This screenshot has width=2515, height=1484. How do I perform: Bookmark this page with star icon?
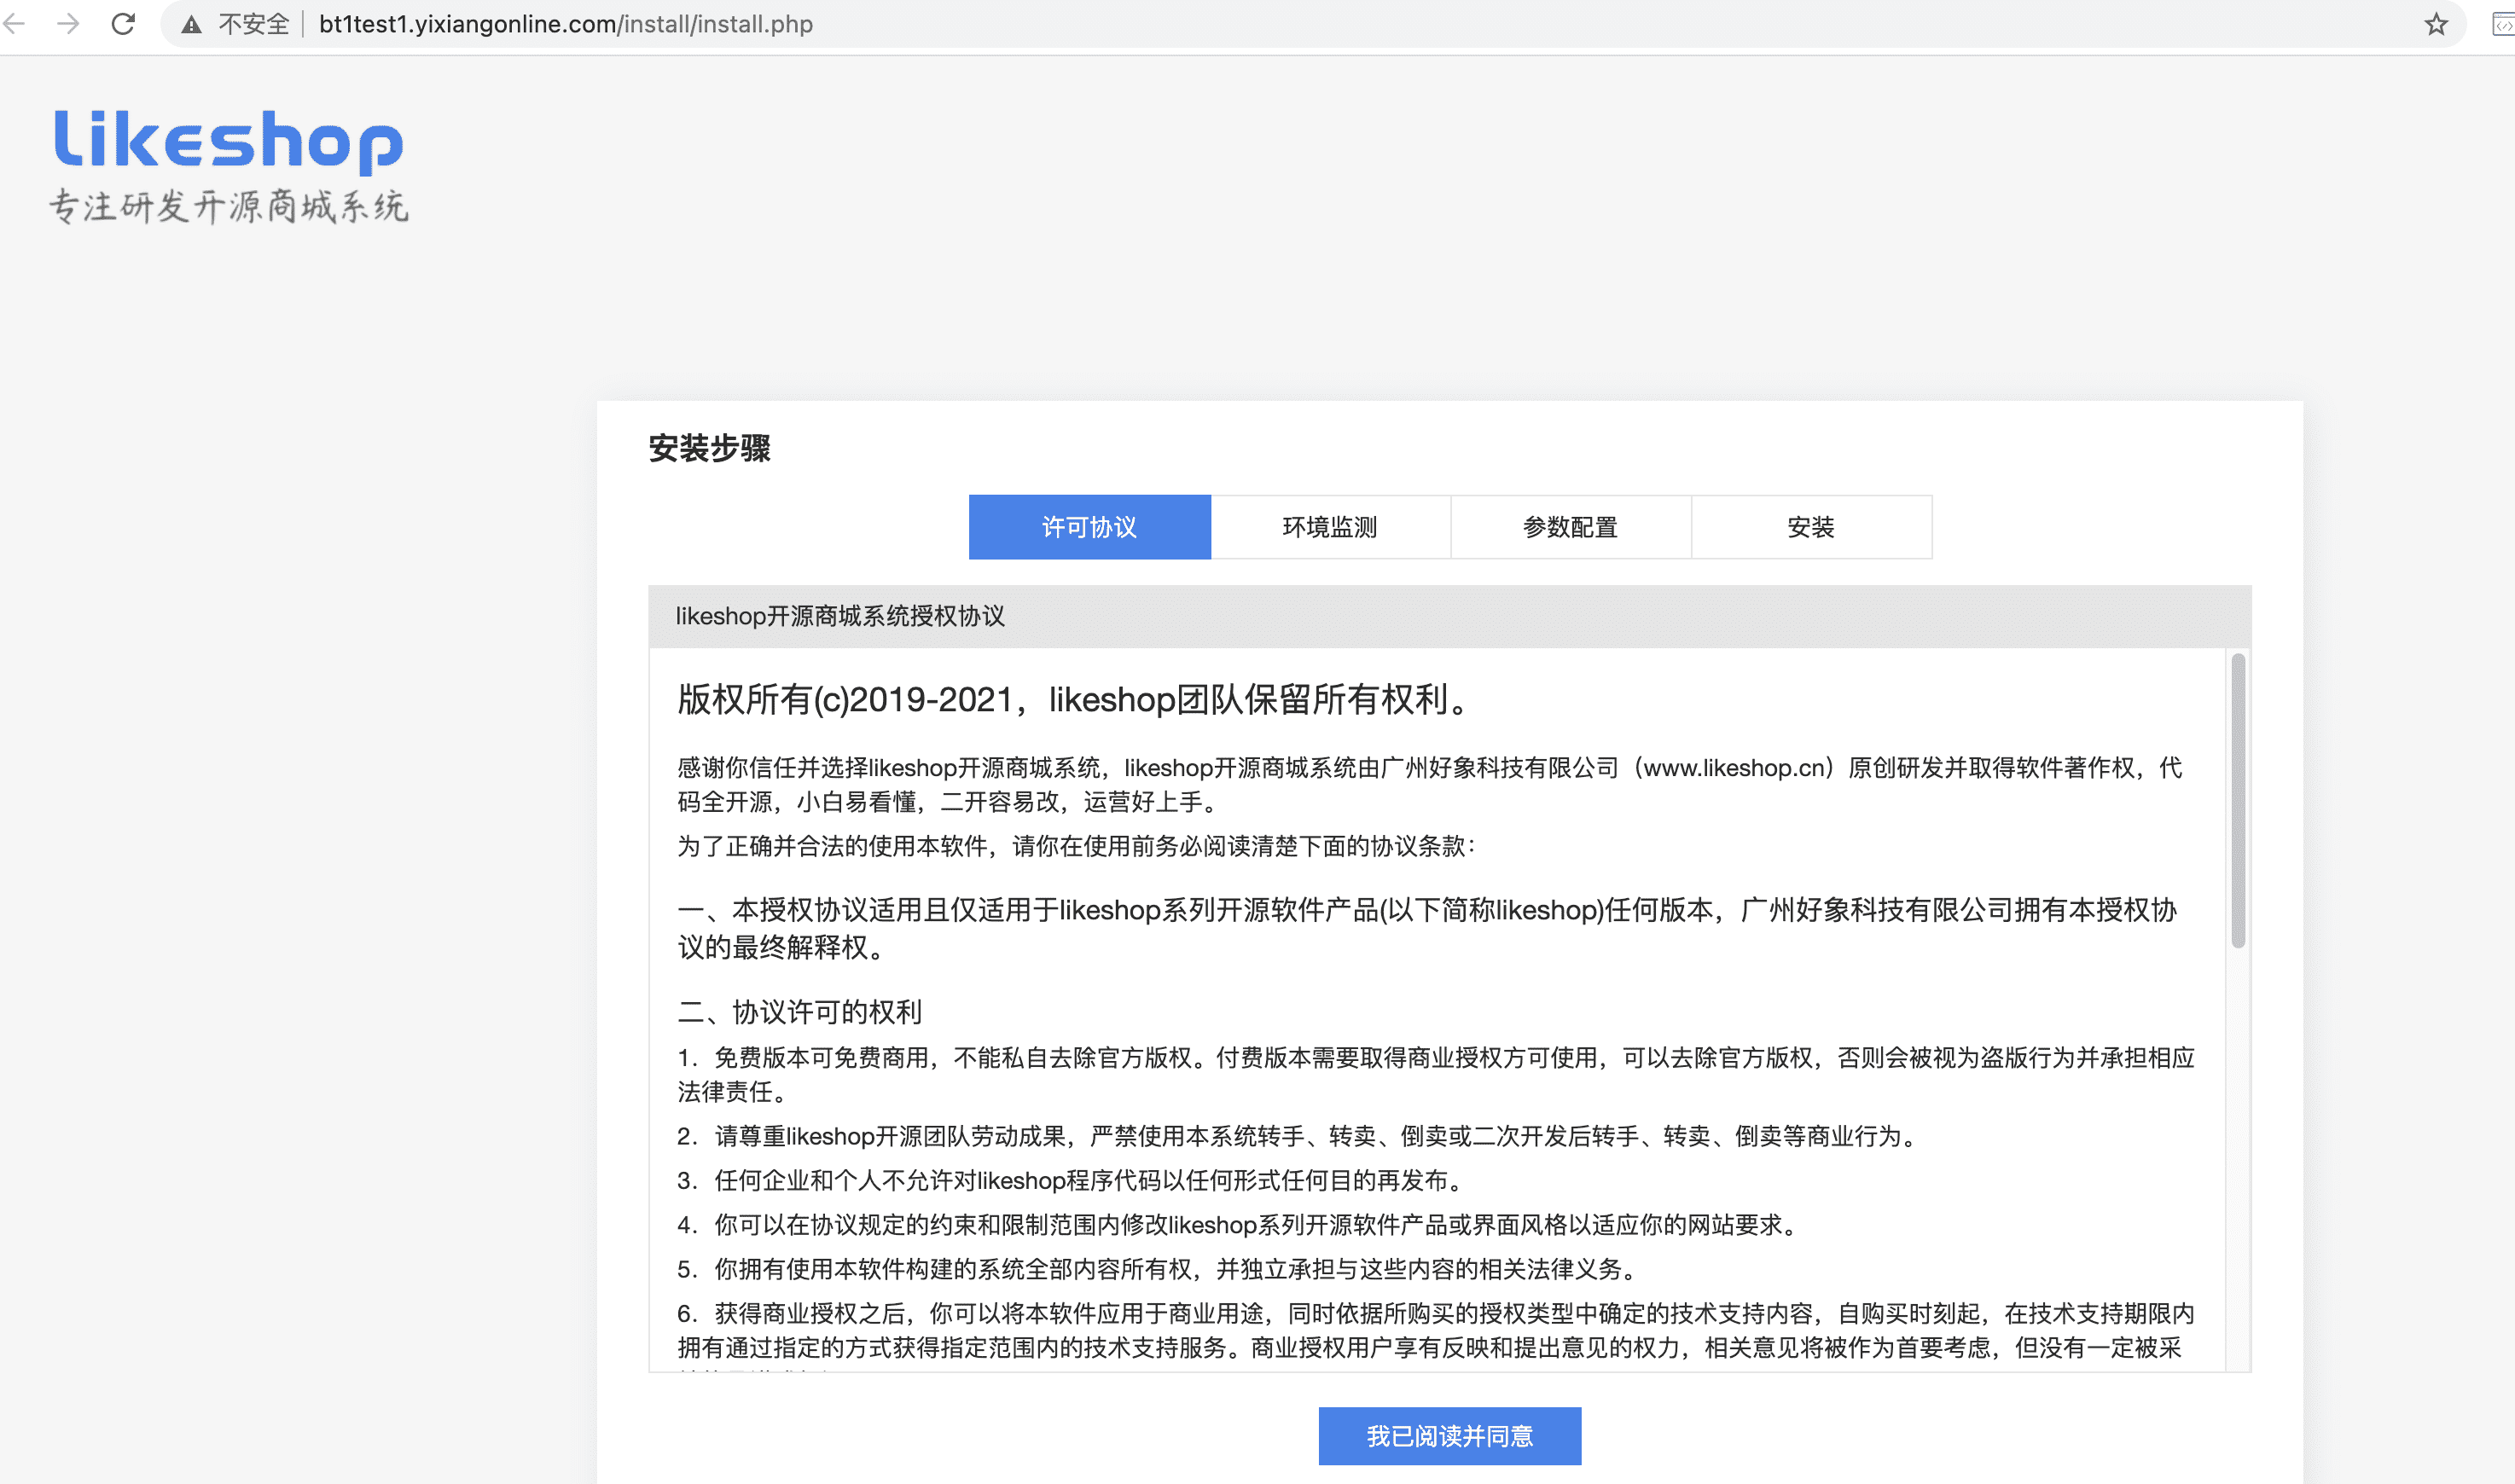pos(2436,24)
